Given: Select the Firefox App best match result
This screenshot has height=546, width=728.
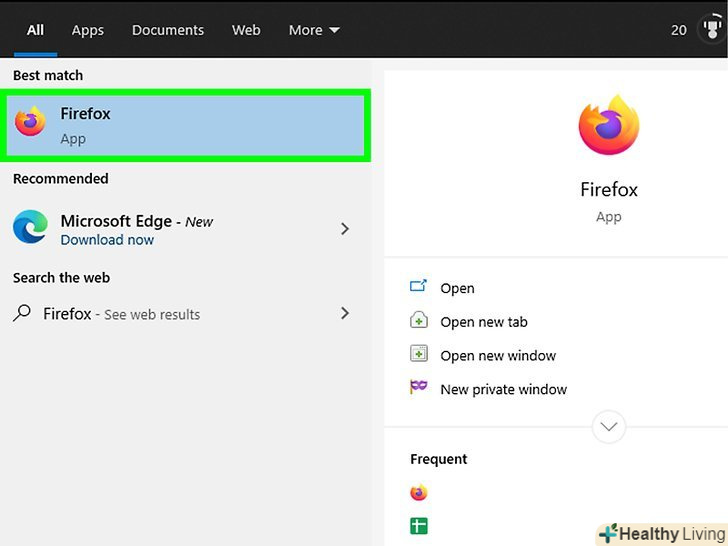Looking at the screenshot, I should 188,125.
